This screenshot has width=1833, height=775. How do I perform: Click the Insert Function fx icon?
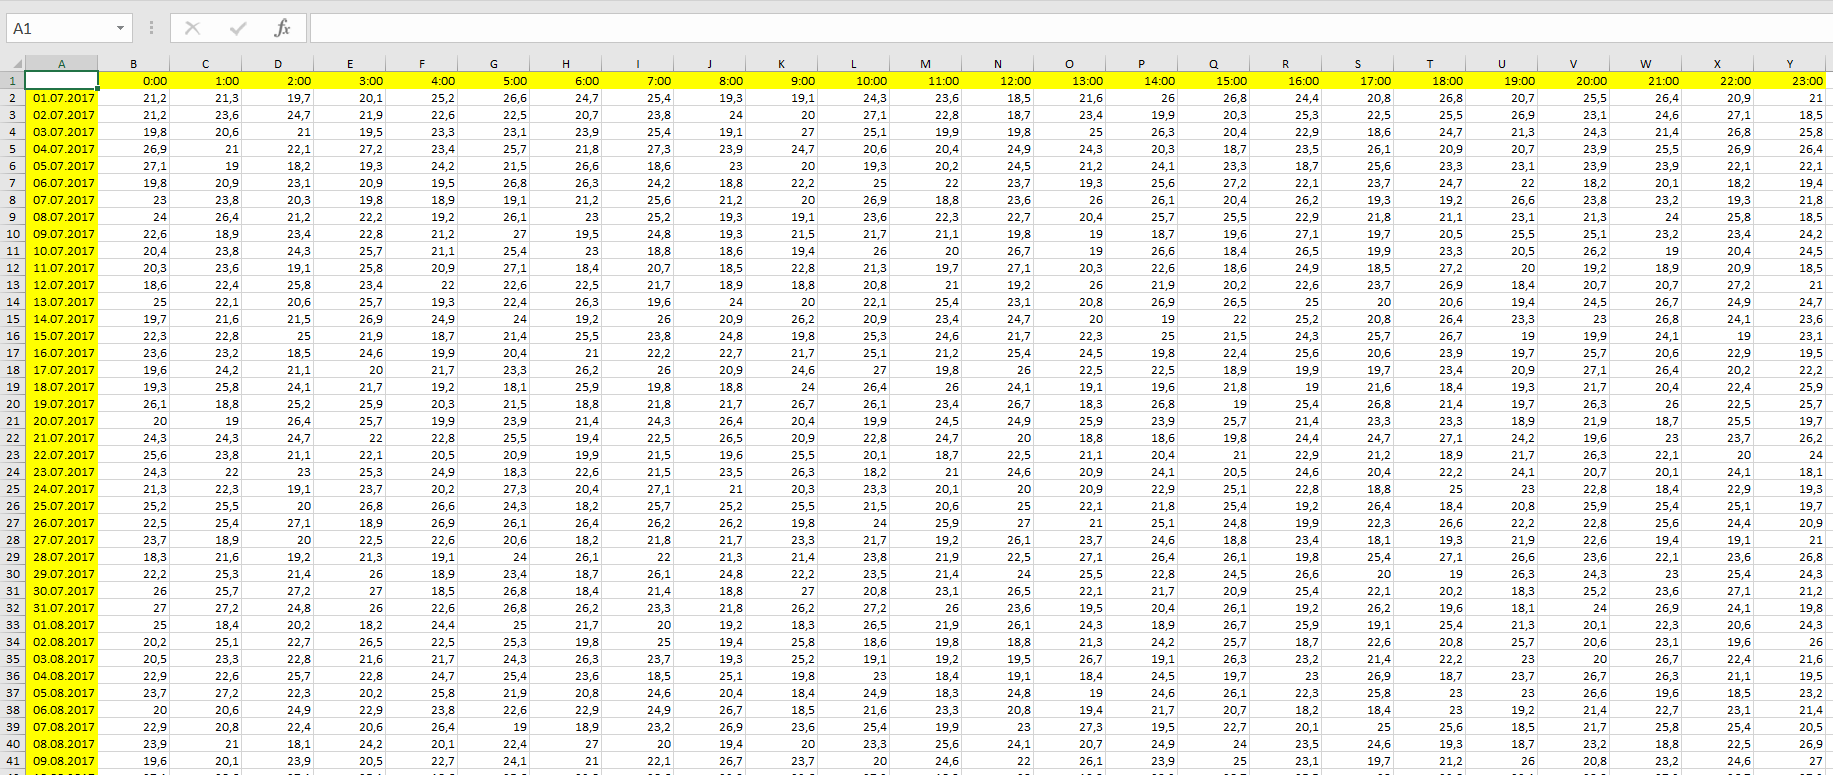[x=282, y=28]
